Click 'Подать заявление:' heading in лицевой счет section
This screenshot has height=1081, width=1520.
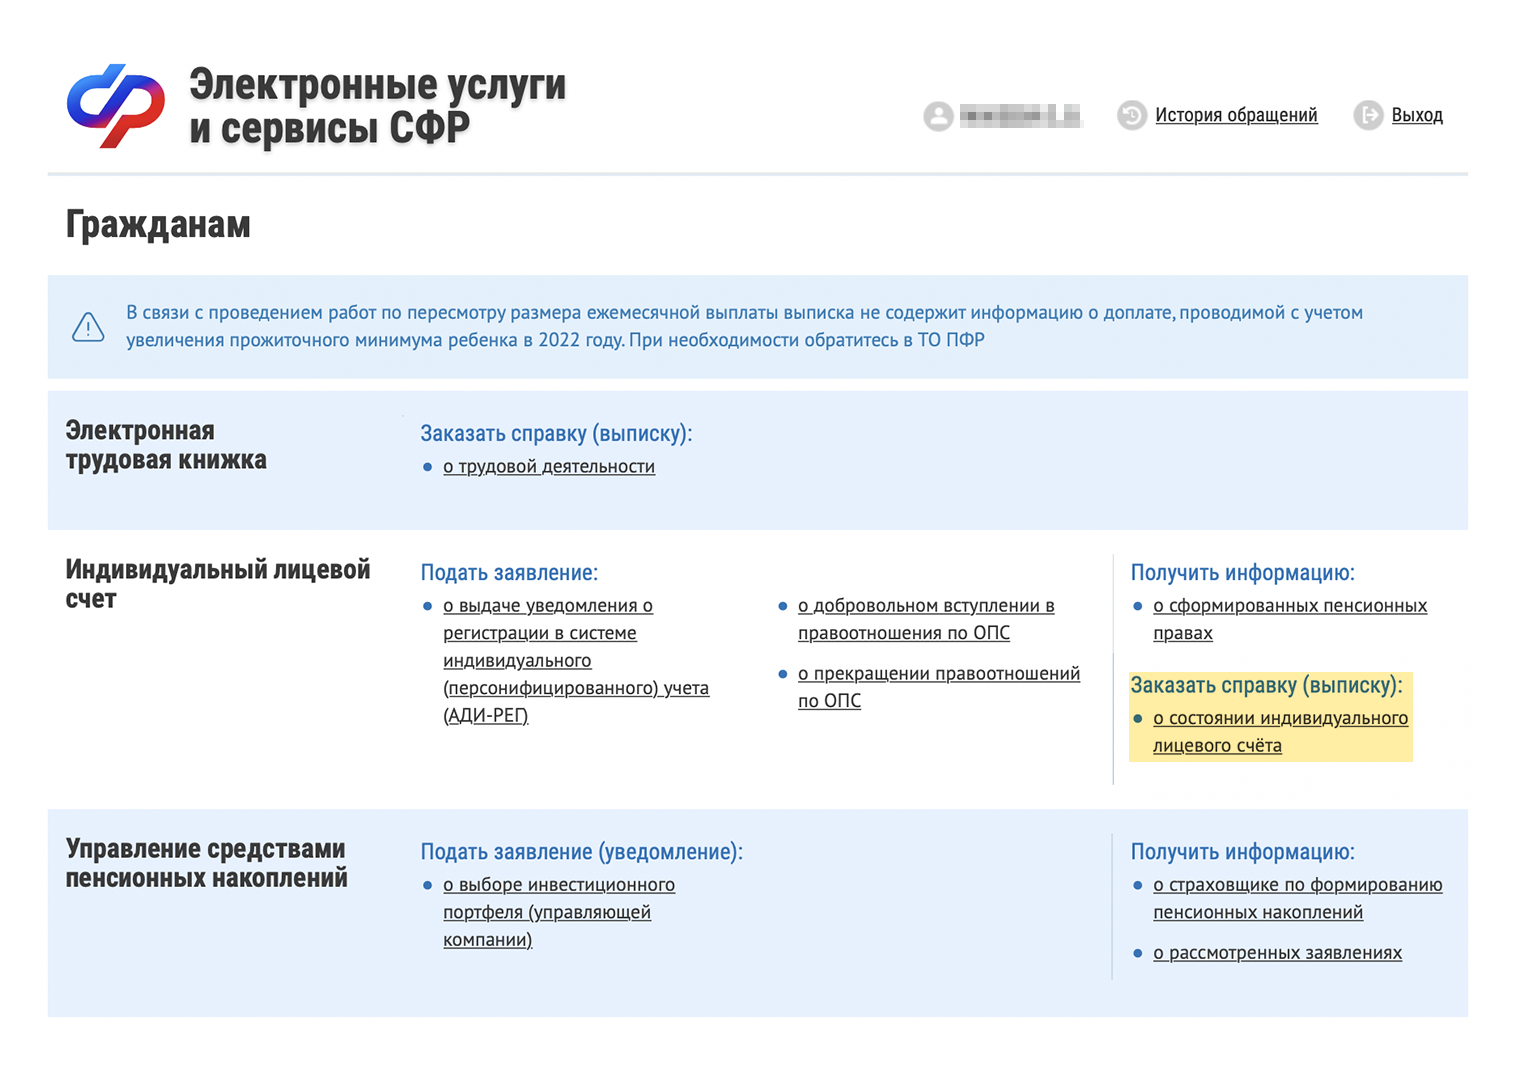coord(509,573)
